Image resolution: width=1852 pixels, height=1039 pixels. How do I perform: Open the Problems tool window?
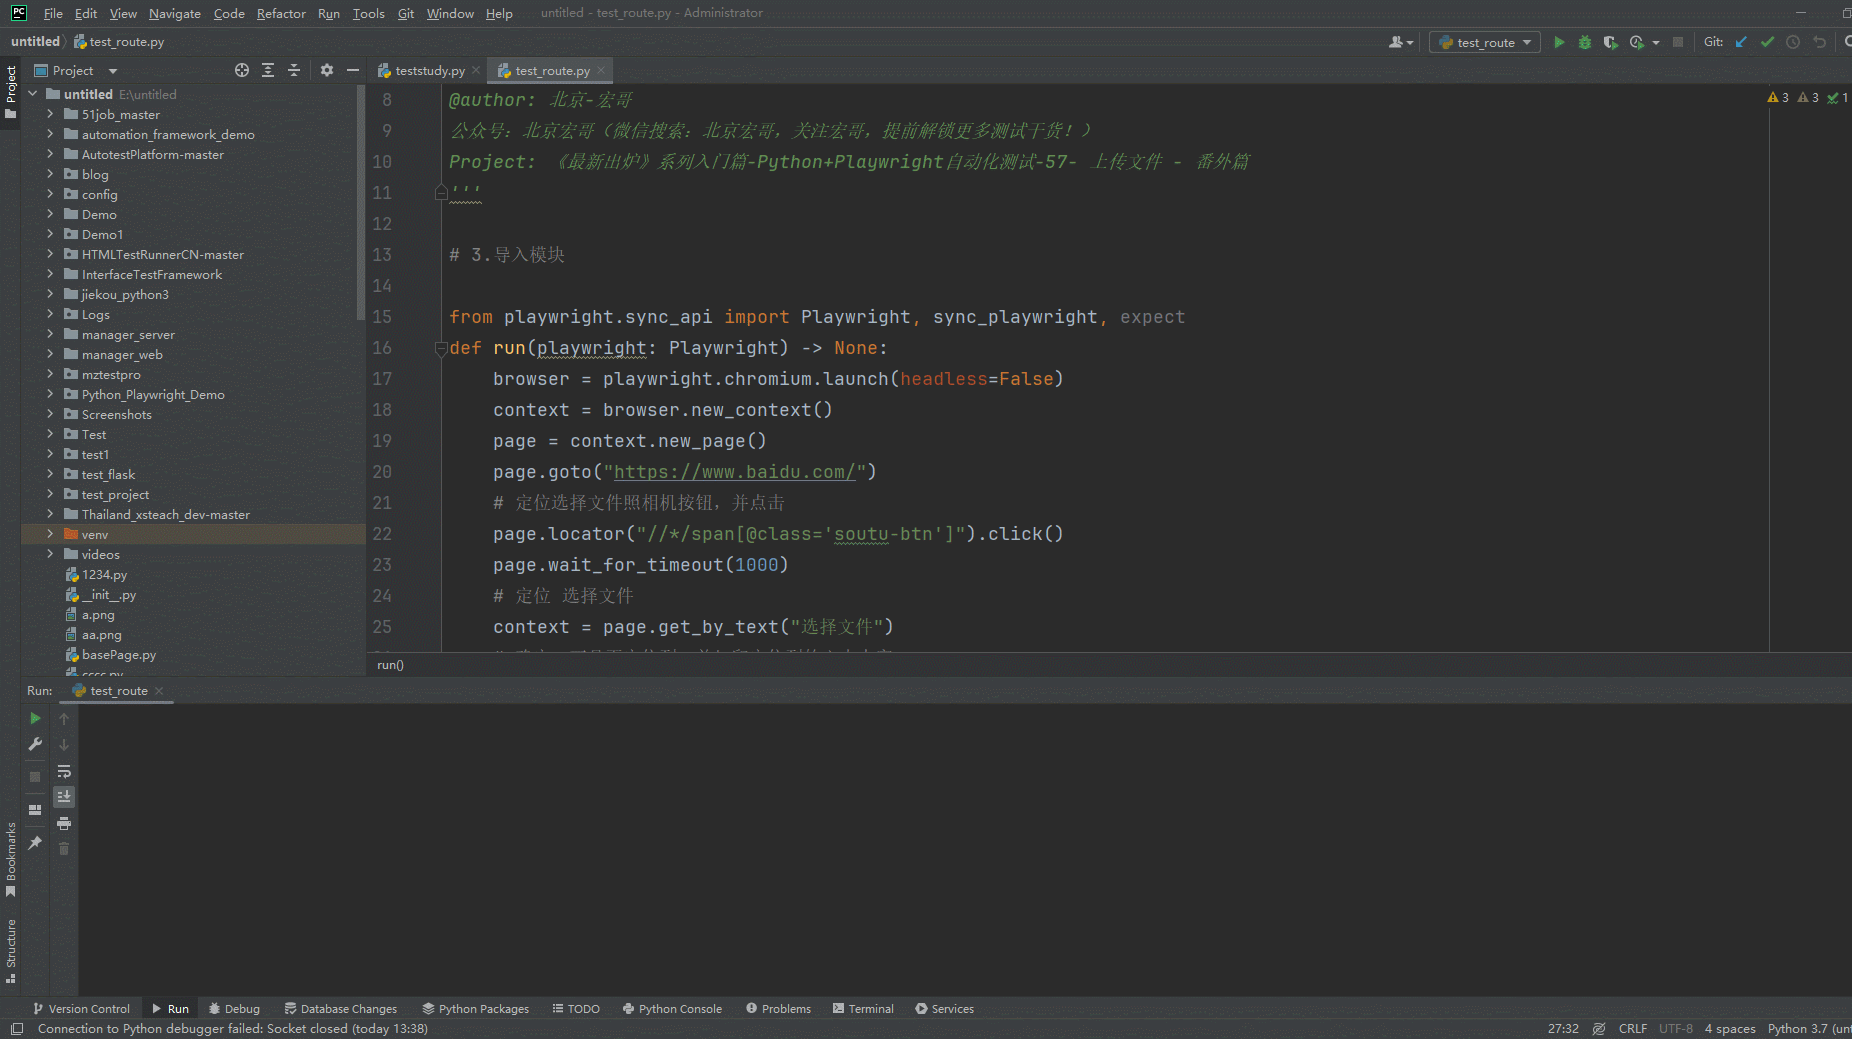778,1008
